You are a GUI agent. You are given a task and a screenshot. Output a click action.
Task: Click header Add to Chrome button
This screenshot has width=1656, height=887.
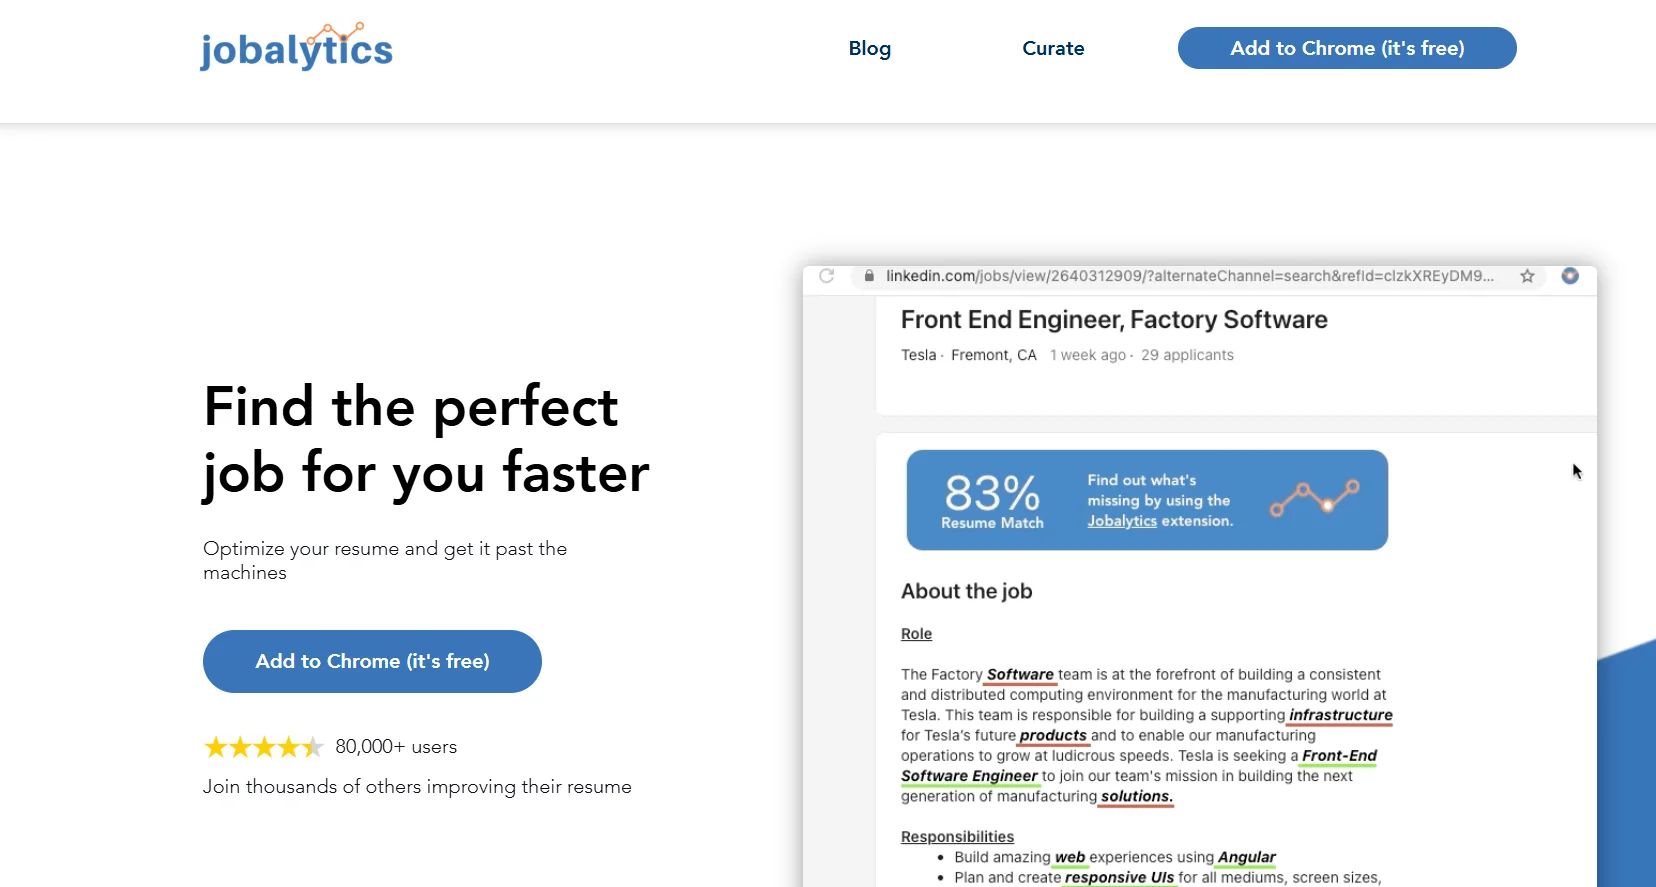pyautogui.click(x=1346, y=48)
